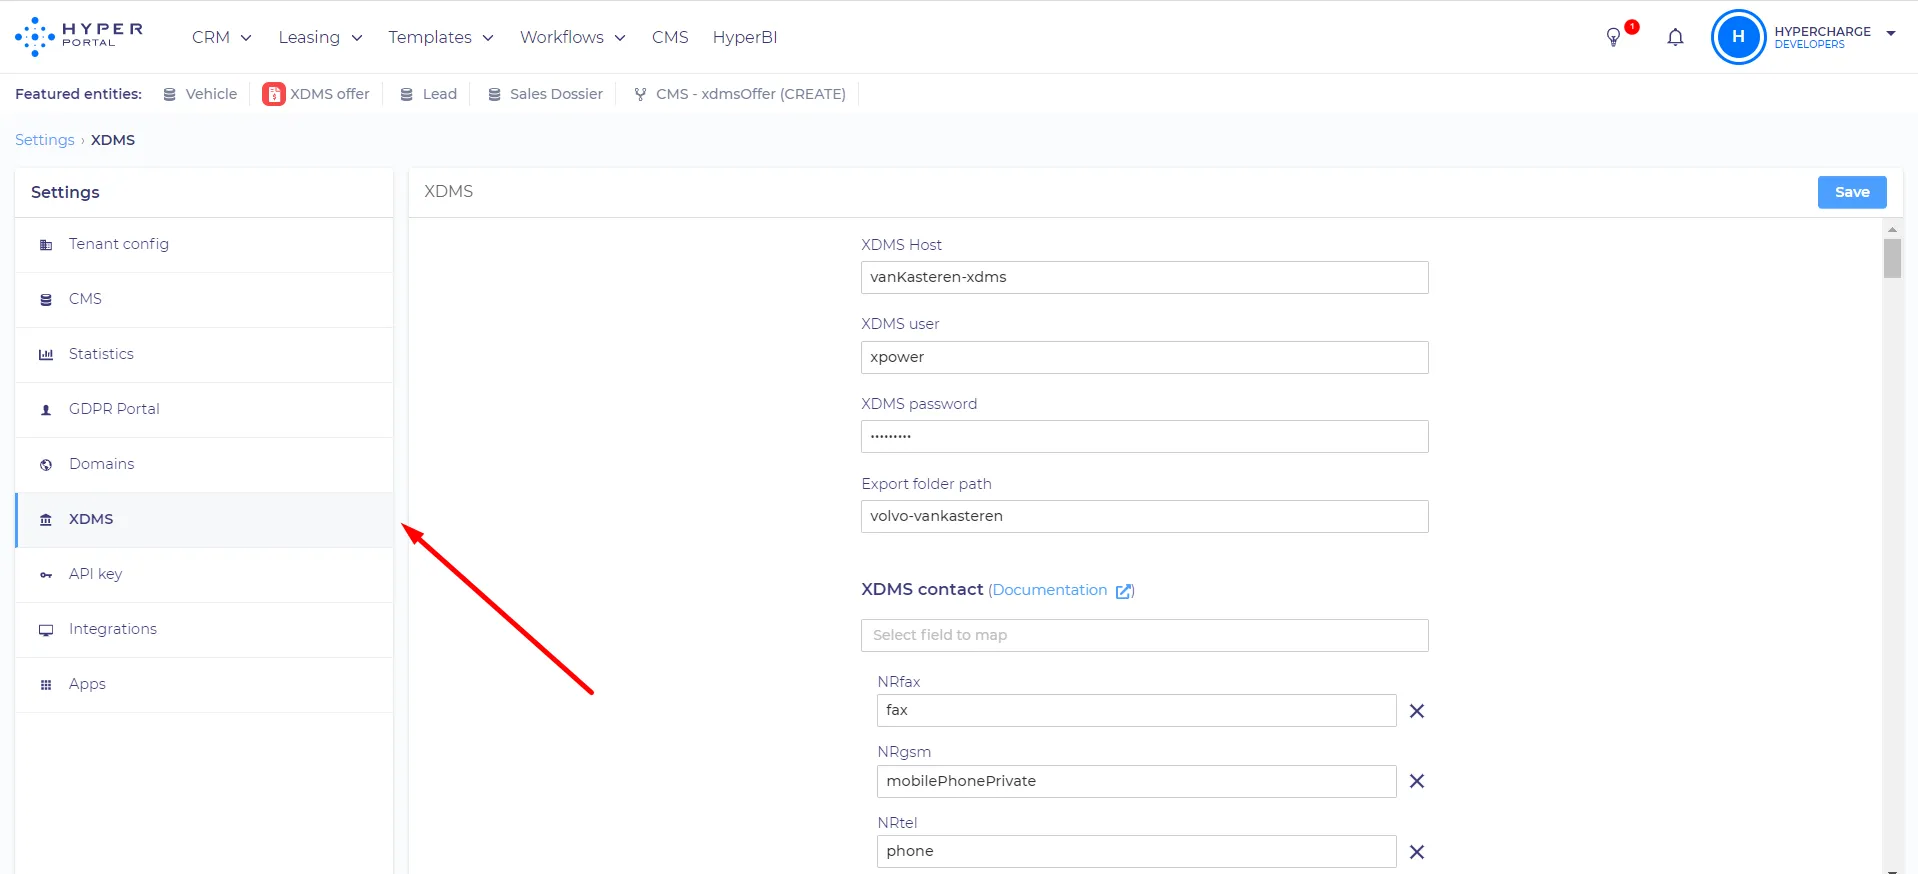Click the XDMS user input field
The image size is (1918, 874).
(1145, 358)
